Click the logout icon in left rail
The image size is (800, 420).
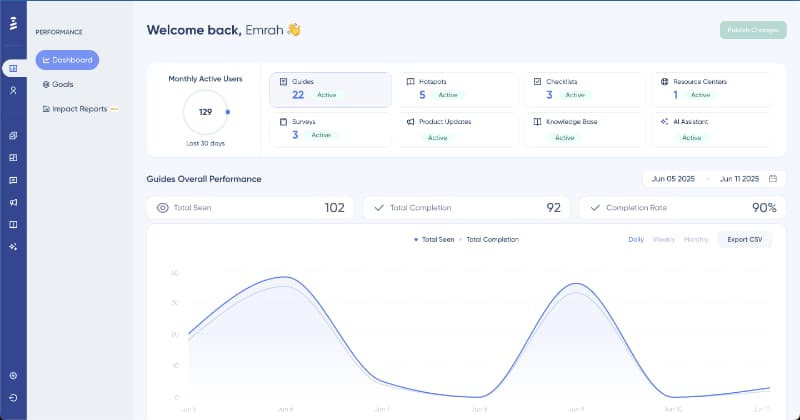(x=13, y=398)
